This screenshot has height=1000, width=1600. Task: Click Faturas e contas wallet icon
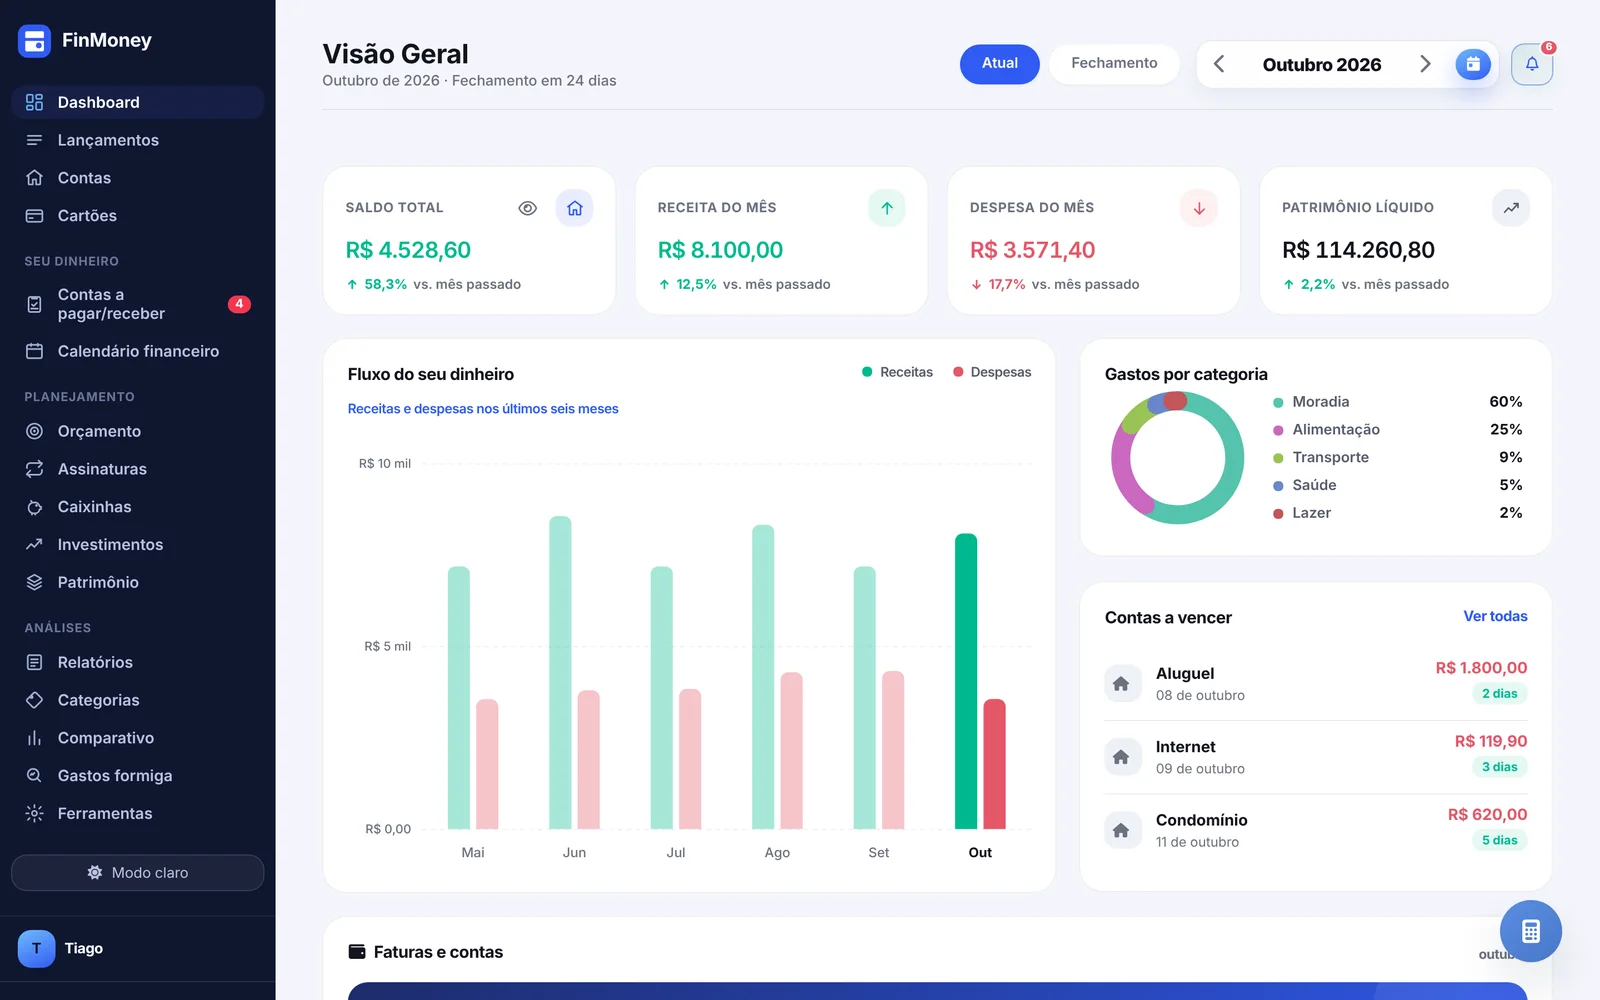pos(357,952)
